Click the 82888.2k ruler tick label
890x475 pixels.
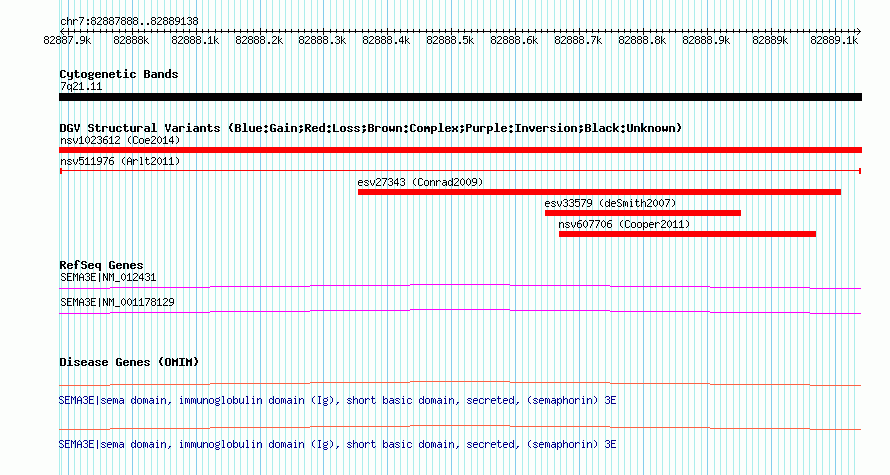click(x=259, y=40)
